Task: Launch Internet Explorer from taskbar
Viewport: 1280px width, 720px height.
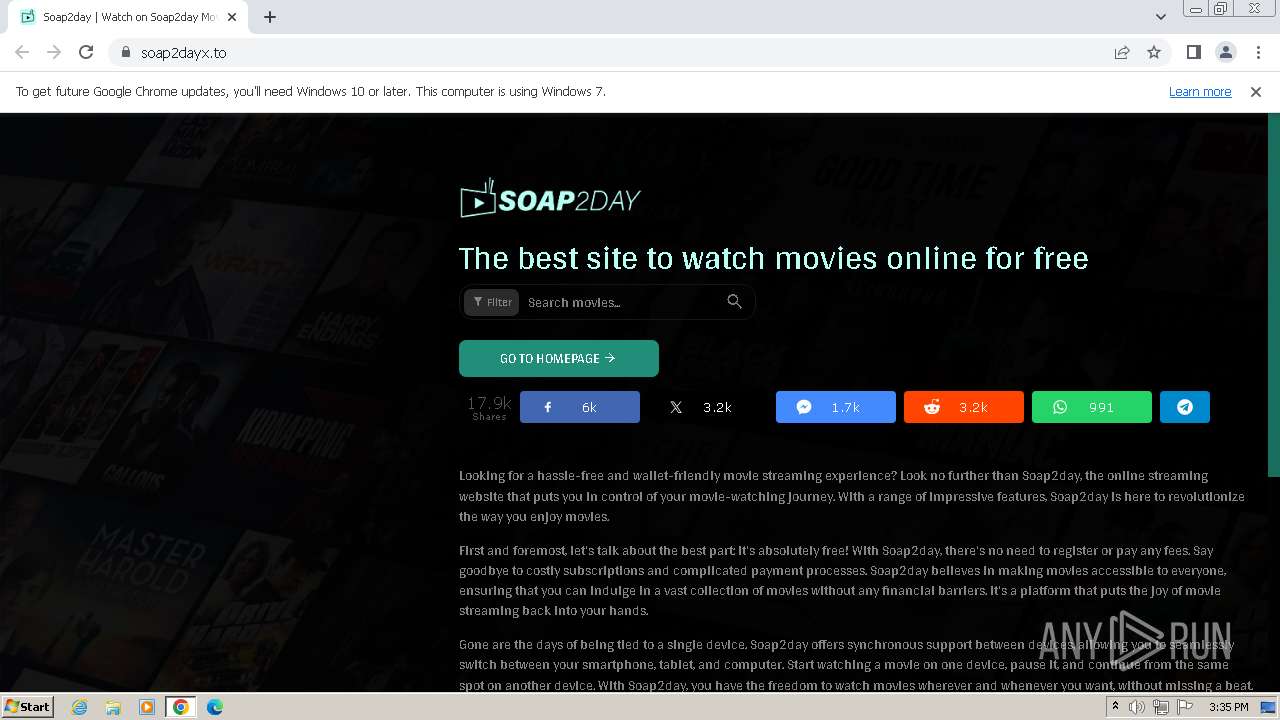Action: click(x=79, y=707)
